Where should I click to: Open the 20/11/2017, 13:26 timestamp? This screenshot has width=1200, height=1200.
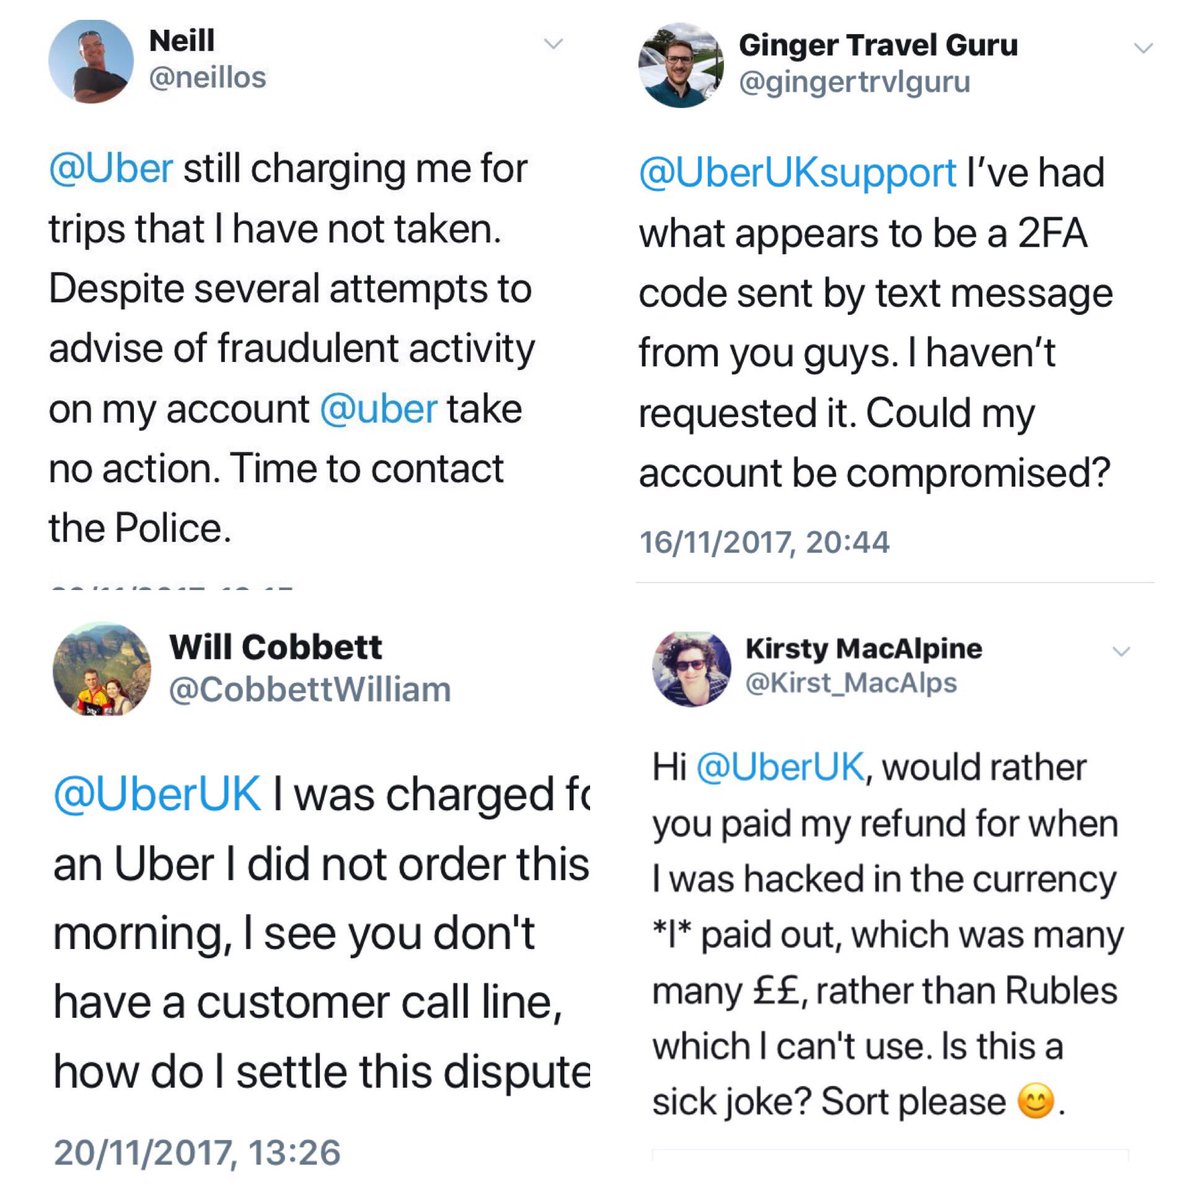pyautogui.click(x=197, y=1152)
